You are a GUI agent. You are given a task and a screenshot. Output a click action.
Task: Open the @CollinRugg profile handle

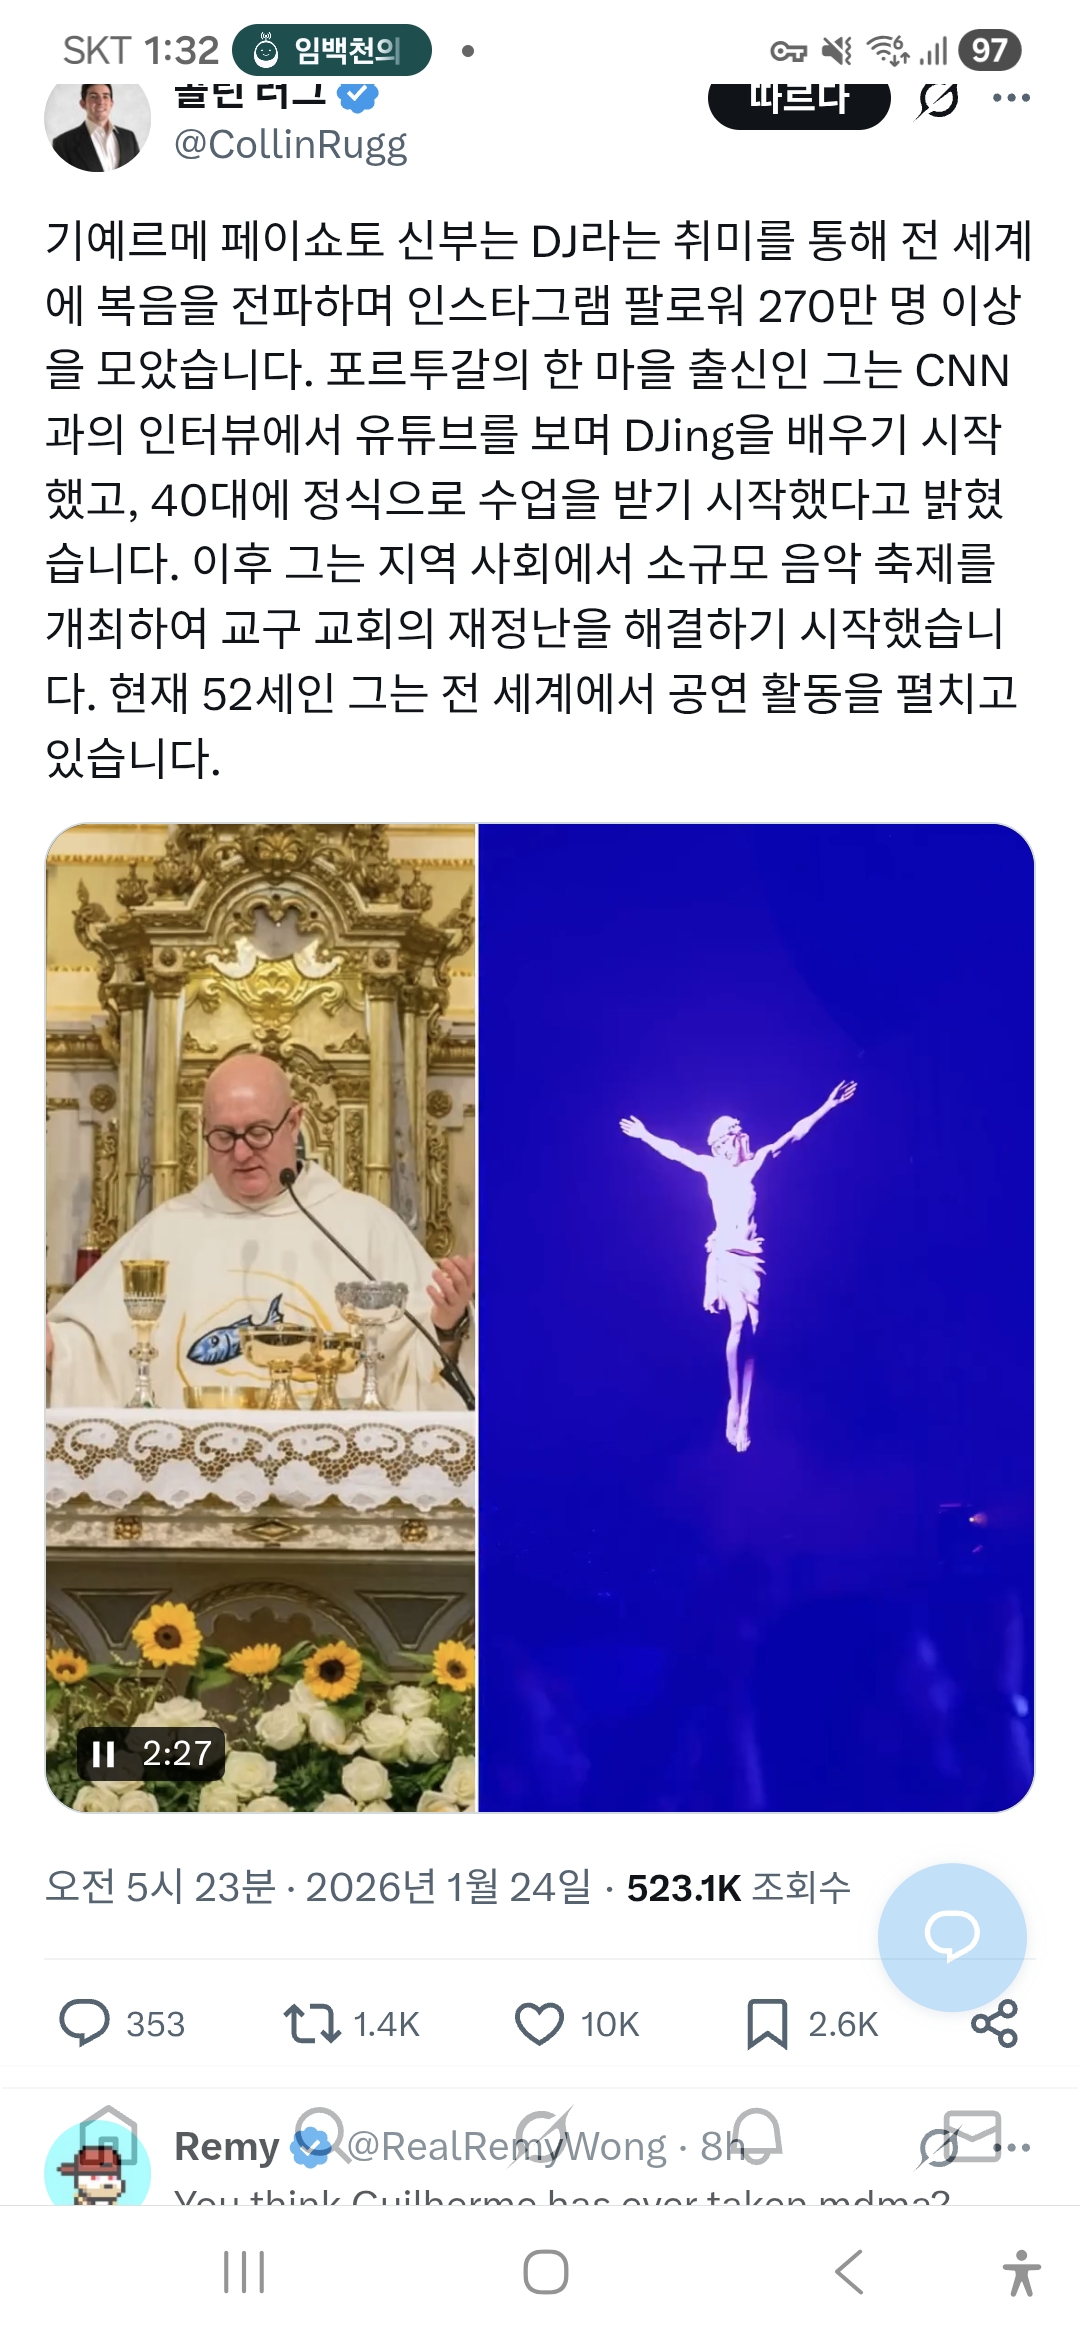pos(291,145)
